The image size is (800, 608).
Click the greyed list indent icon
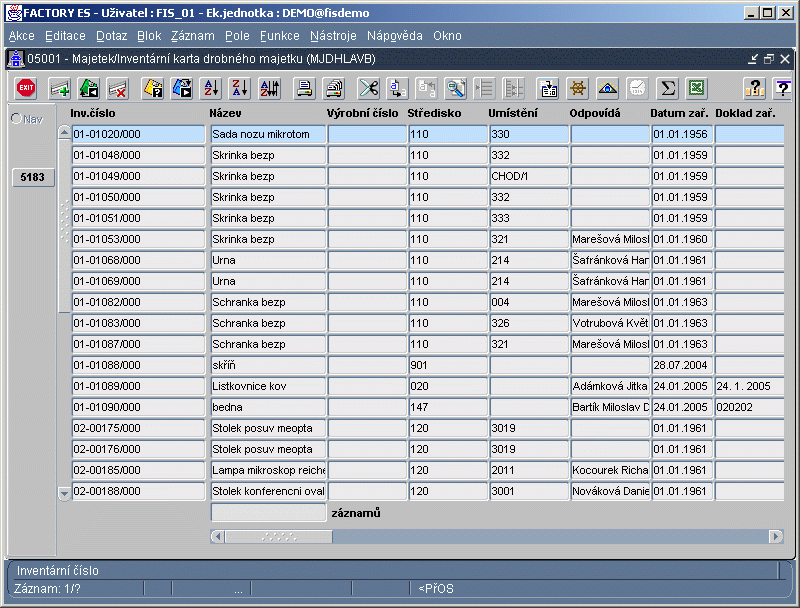484,89
